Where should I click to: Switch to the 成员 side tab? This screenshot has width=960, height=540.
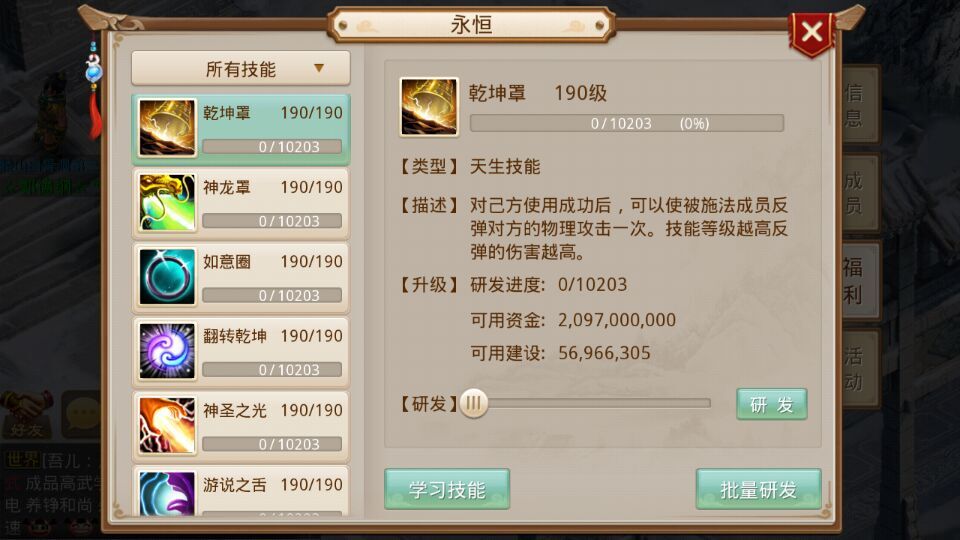pyautogui.click(x=855, y=193)
